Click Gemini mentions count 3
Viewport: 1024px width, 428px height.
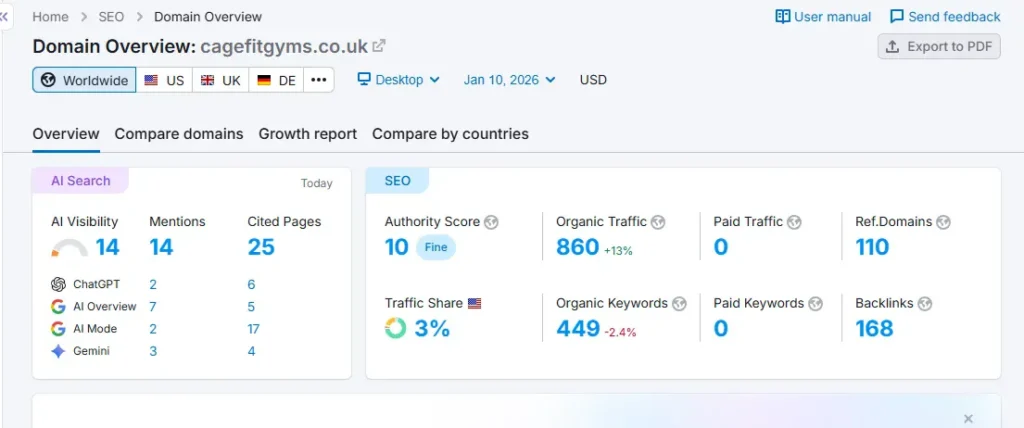click(153, 351)
